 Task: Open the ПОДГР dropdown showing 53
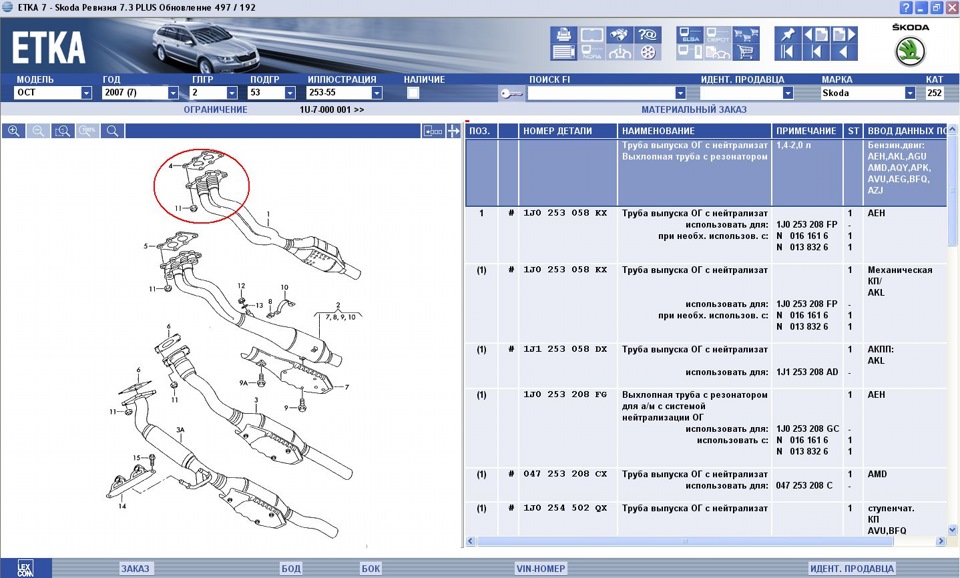pyautogui.click(x=272, y=92)
